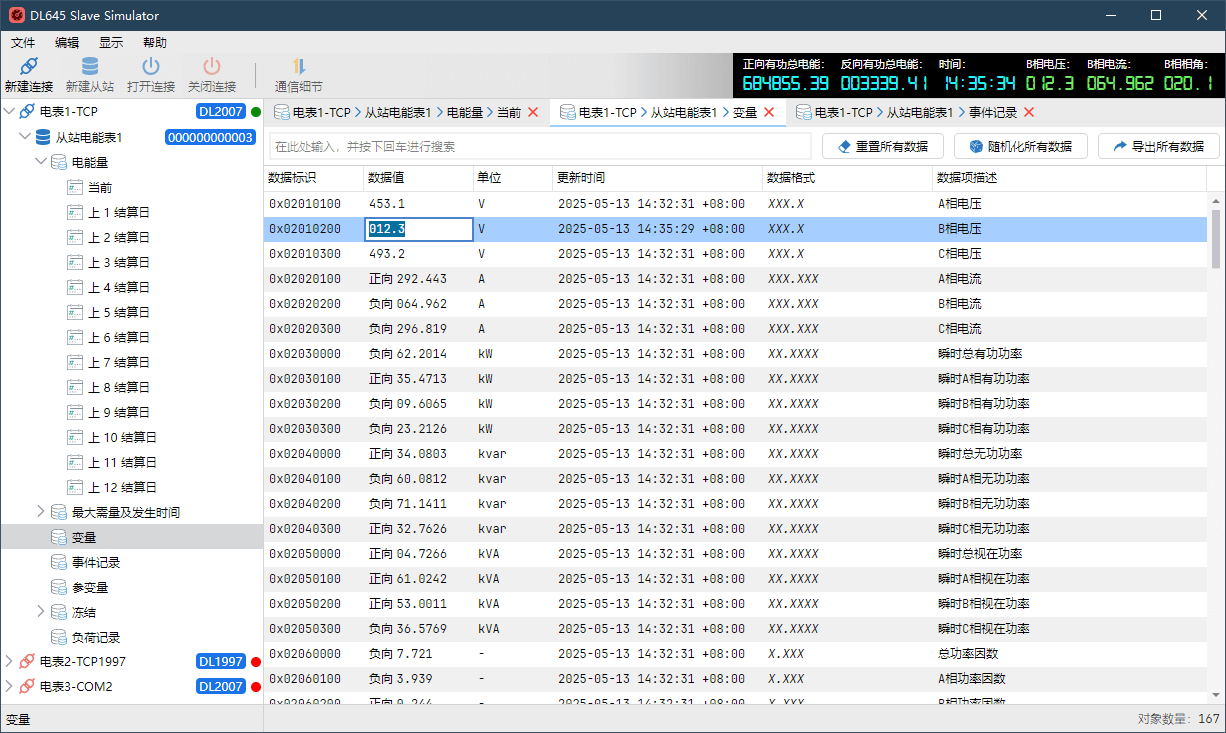
Task: Close the 当前 tab with its X
Action: coord(534,113)
